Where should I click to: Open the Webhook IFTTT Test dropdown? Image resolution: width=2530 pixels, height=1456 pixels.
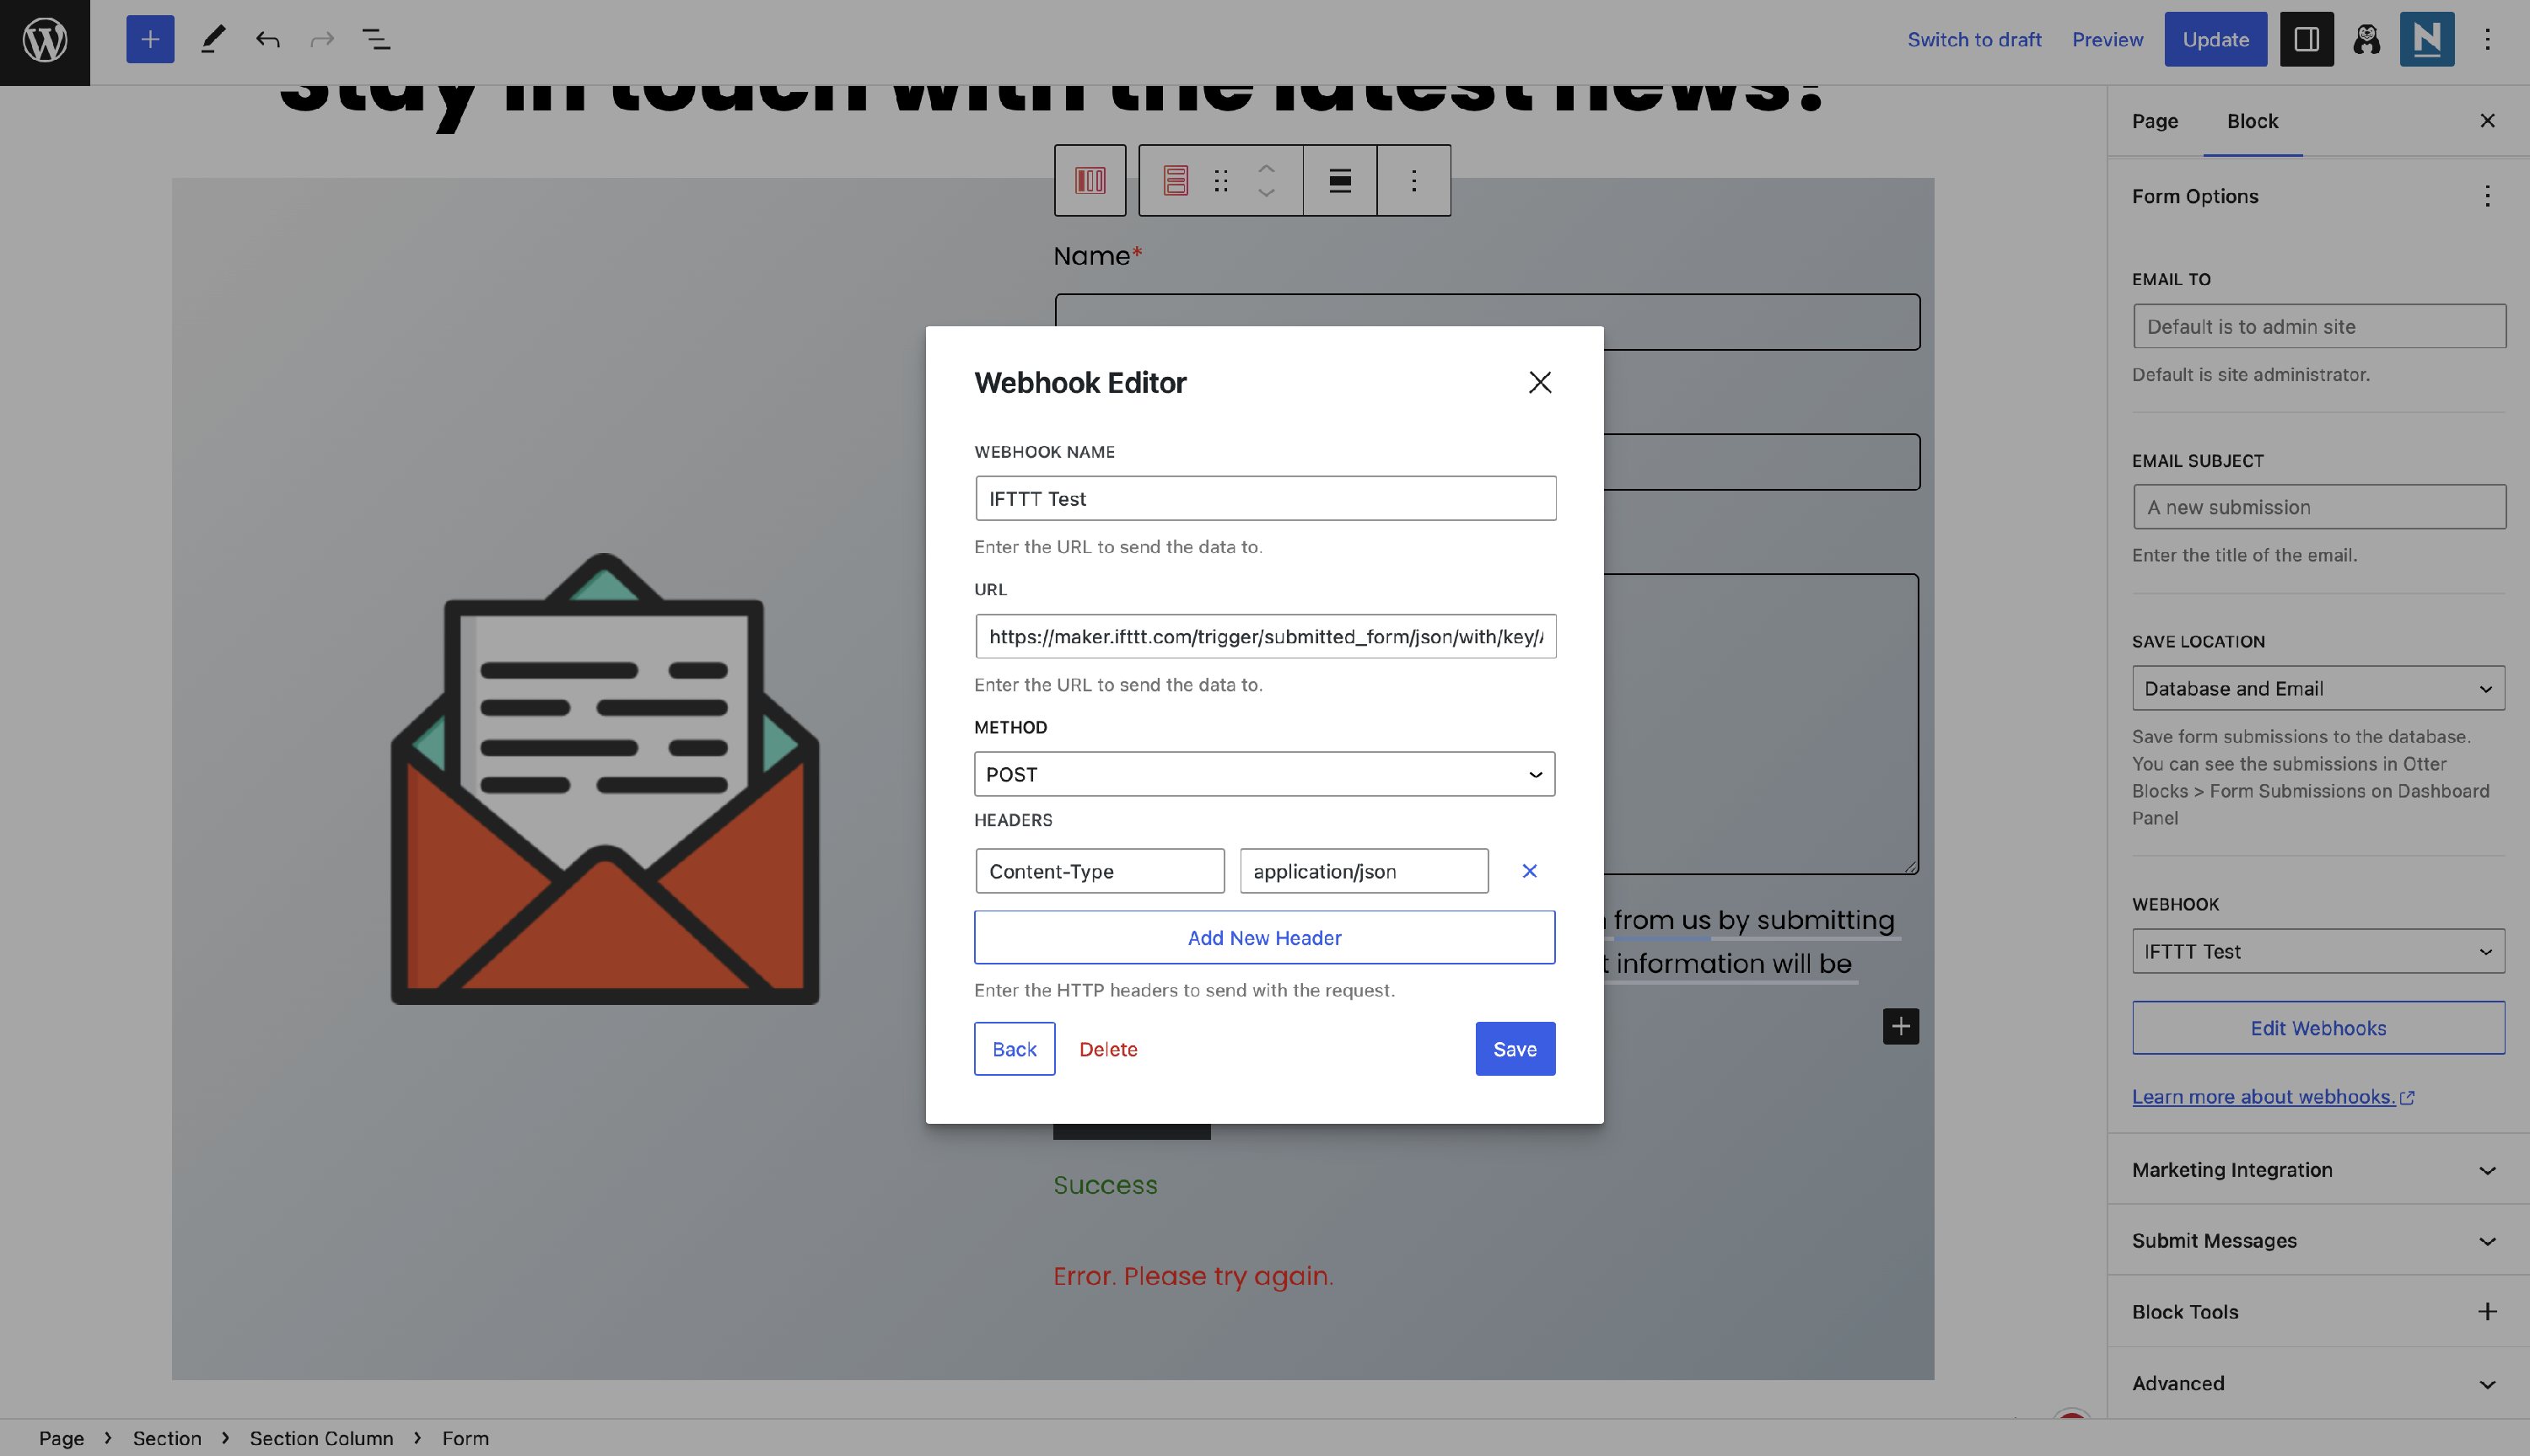point(2317,951)
